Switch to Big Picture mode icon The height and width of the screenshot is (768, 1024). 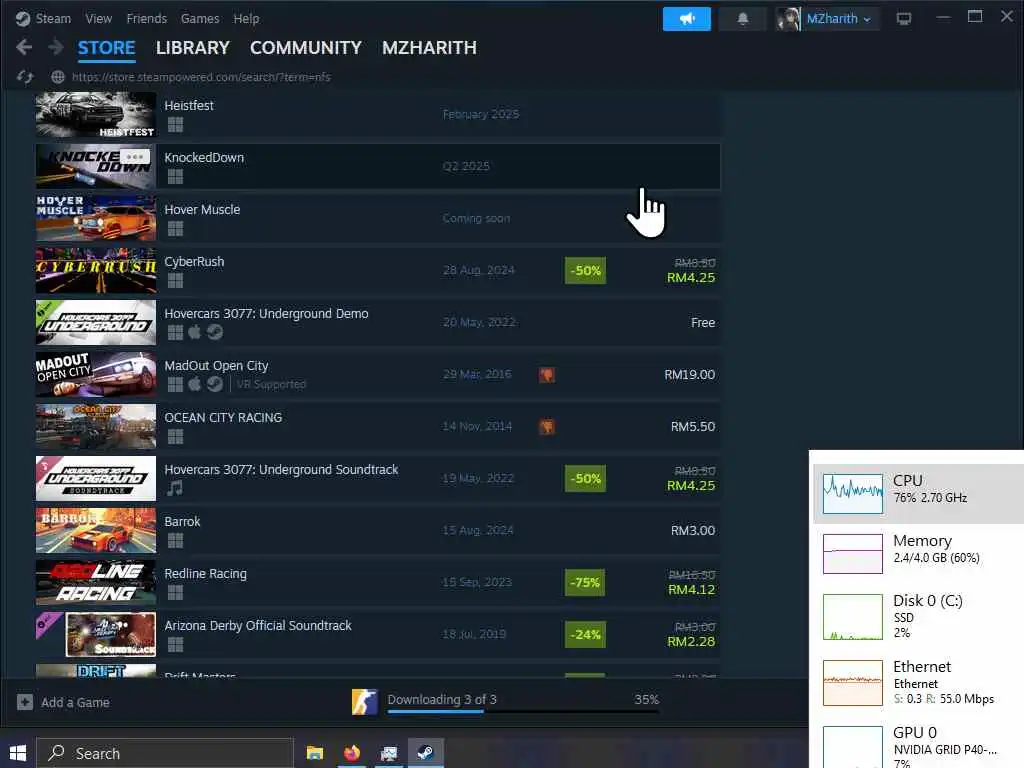point(904,19)
